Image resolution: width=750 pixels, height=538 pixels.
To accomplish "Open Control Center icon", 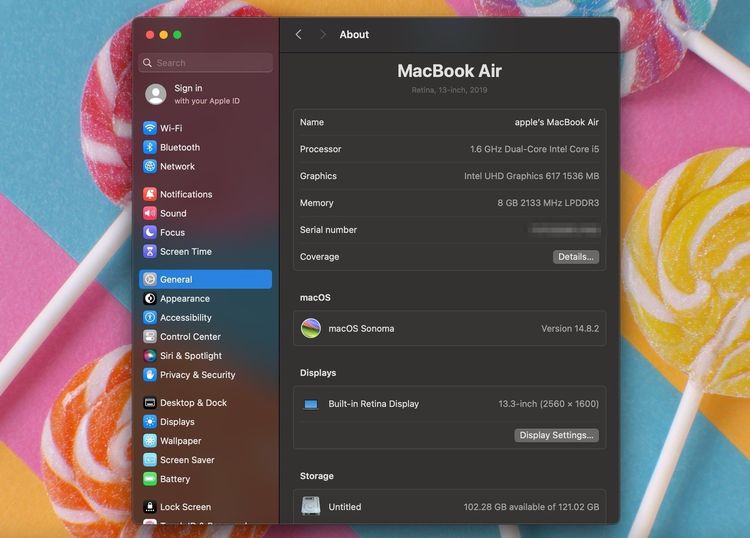I will (150, 337).
